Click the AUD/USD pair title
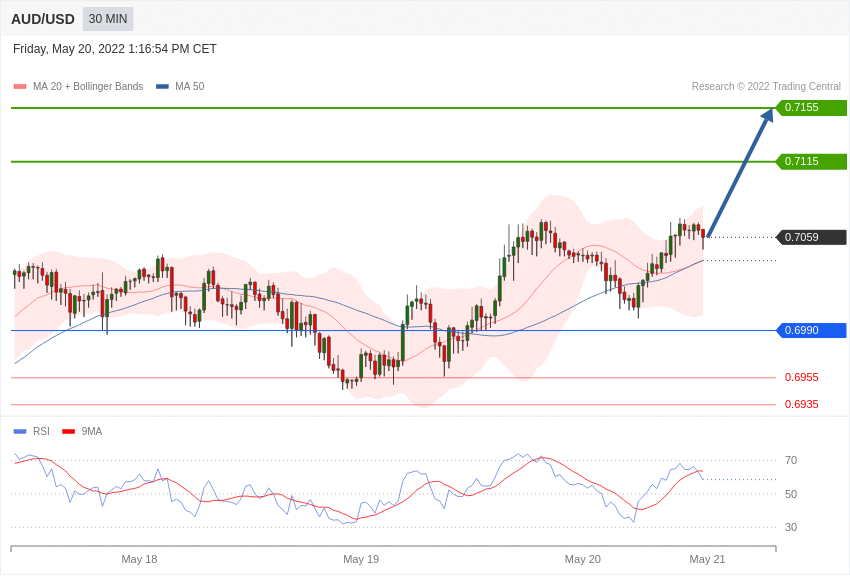 [x=43, y=20]
